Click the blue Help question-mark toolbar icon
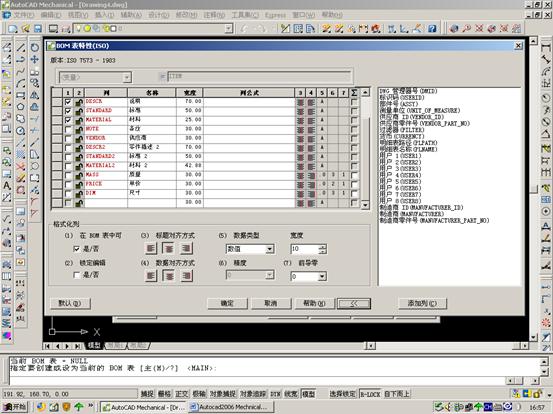This screenshot has width=553, height=414. click(432, 29)
